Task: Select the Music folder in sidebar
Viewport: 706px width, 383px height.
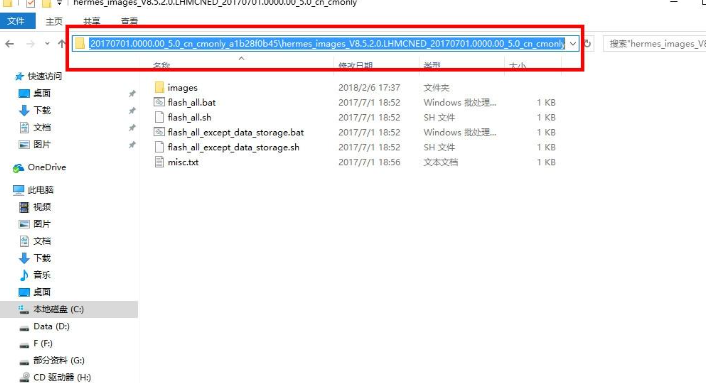Action: click(35, 275)
